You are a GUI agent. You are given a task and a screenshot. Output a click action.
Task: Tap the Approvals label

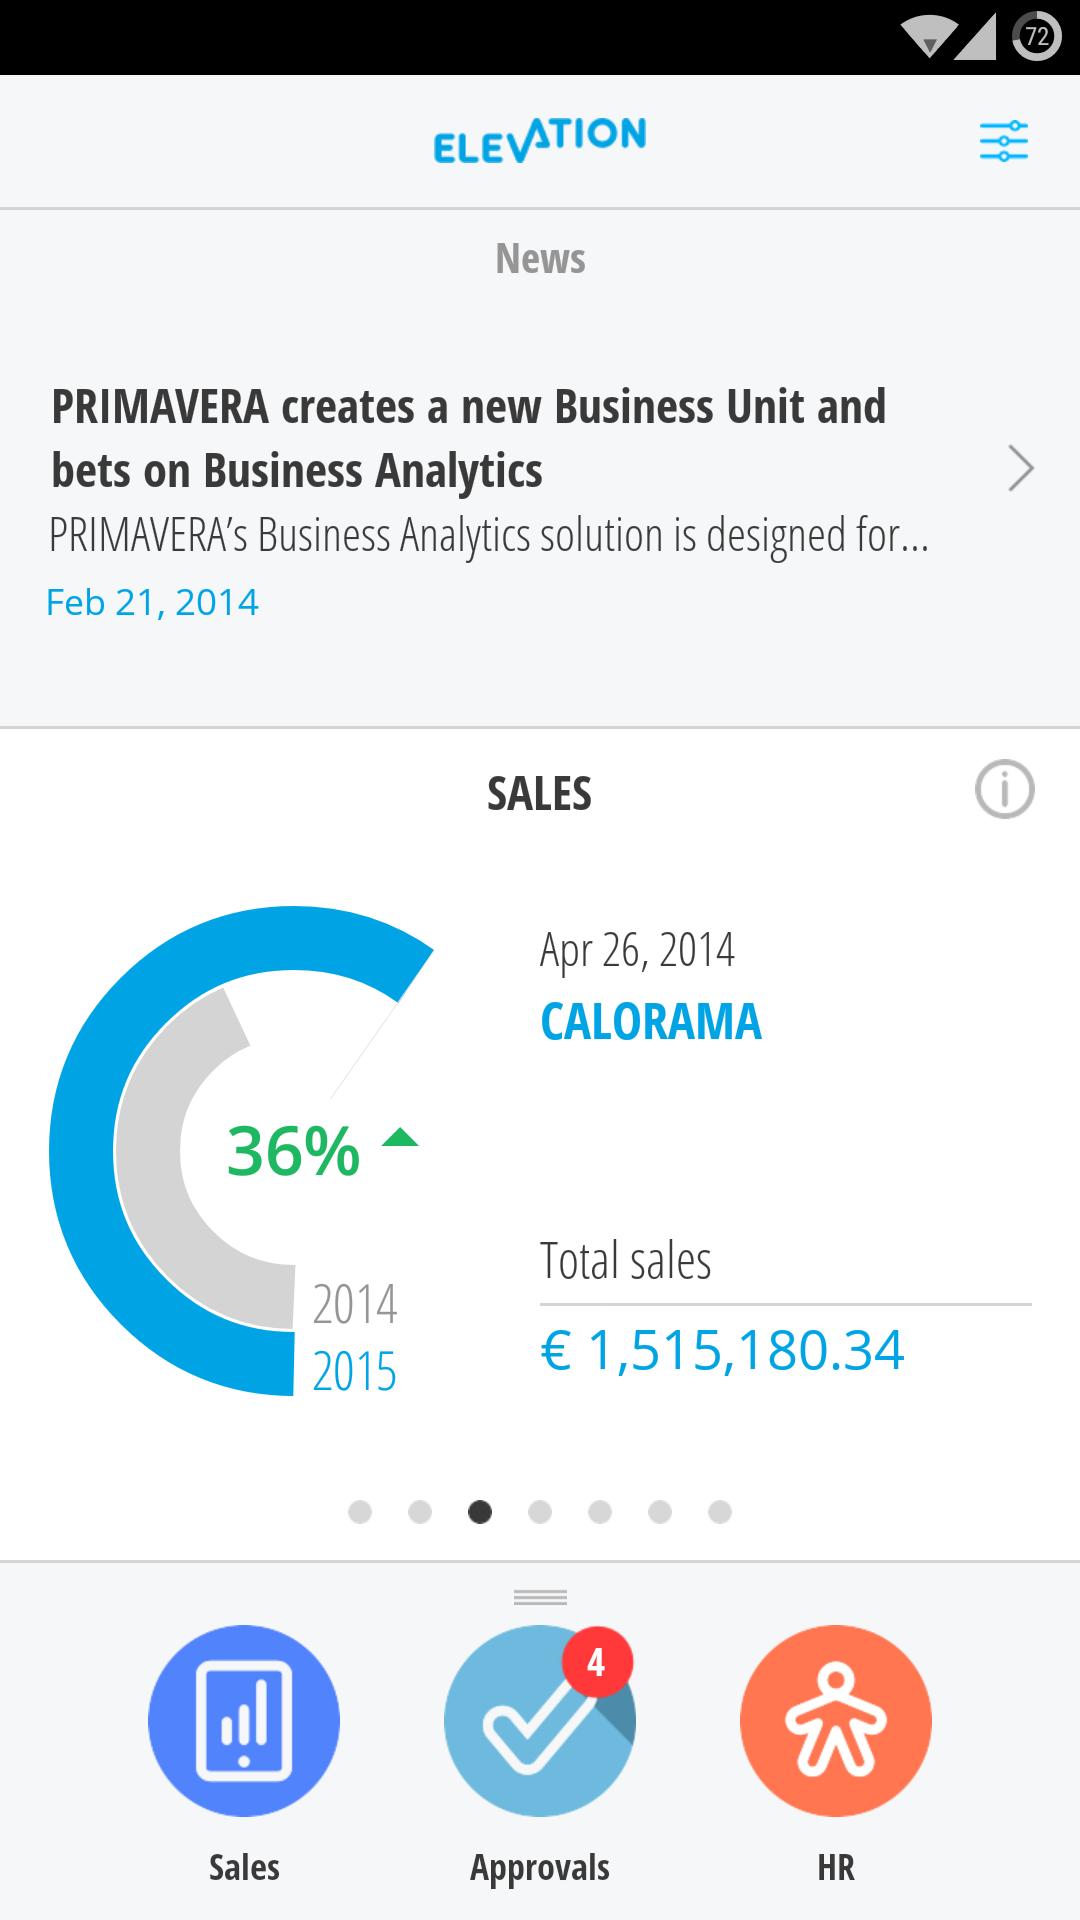pos(540,1867)
